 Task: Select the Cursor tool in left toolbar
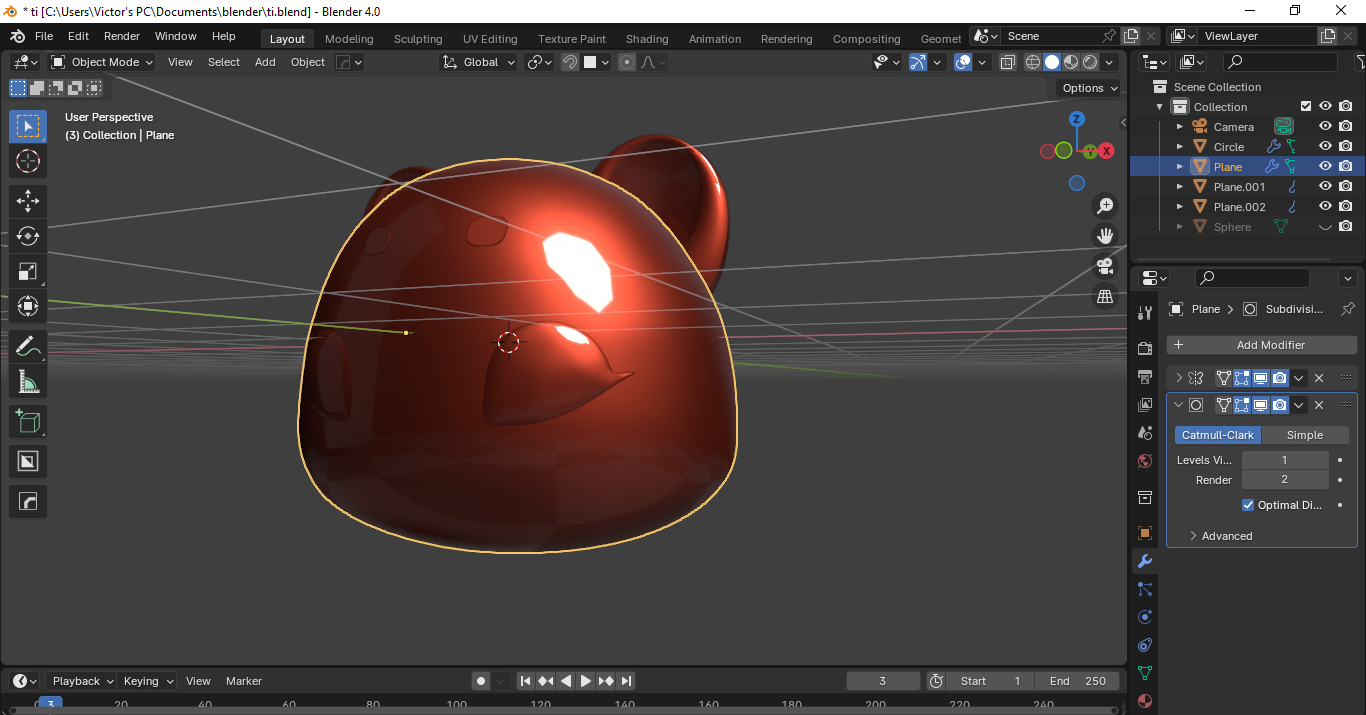(x=28, y=161)
